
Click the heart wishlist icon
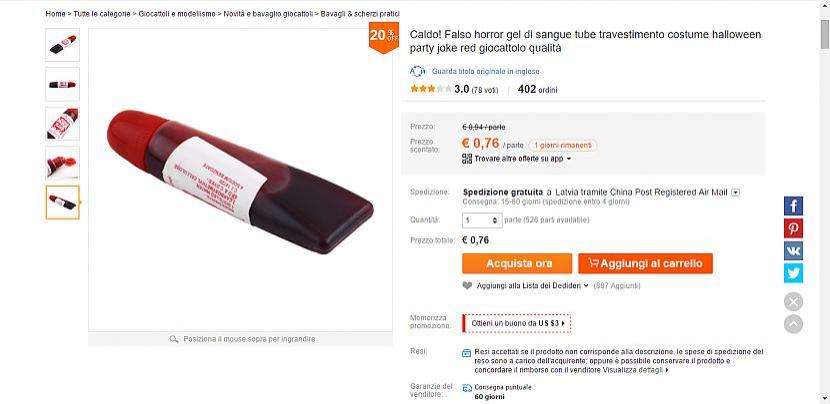point(467,285)
